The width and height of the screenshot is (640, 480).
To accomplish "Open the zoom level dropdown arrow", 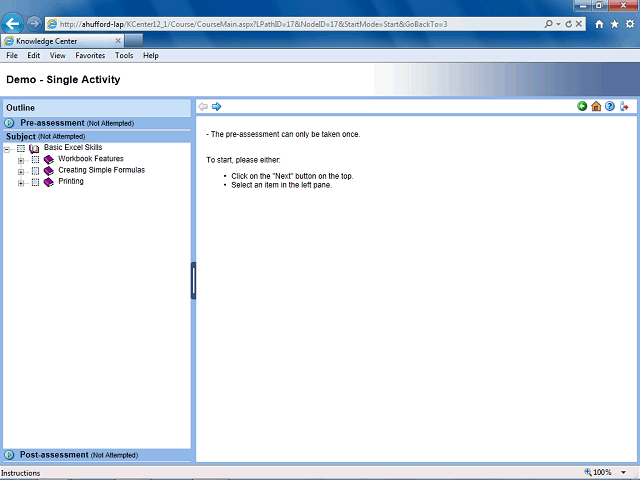I will tap(623, 473).
